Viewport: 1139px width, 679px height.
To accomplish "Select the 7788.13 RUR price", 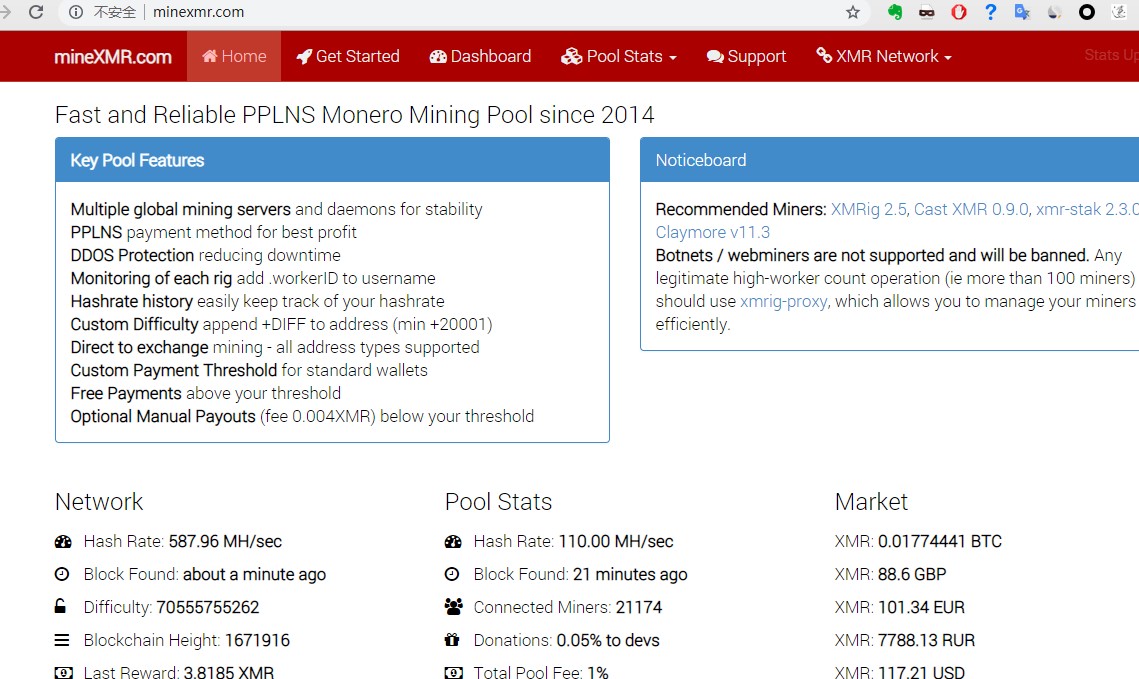I will (926, 640).
